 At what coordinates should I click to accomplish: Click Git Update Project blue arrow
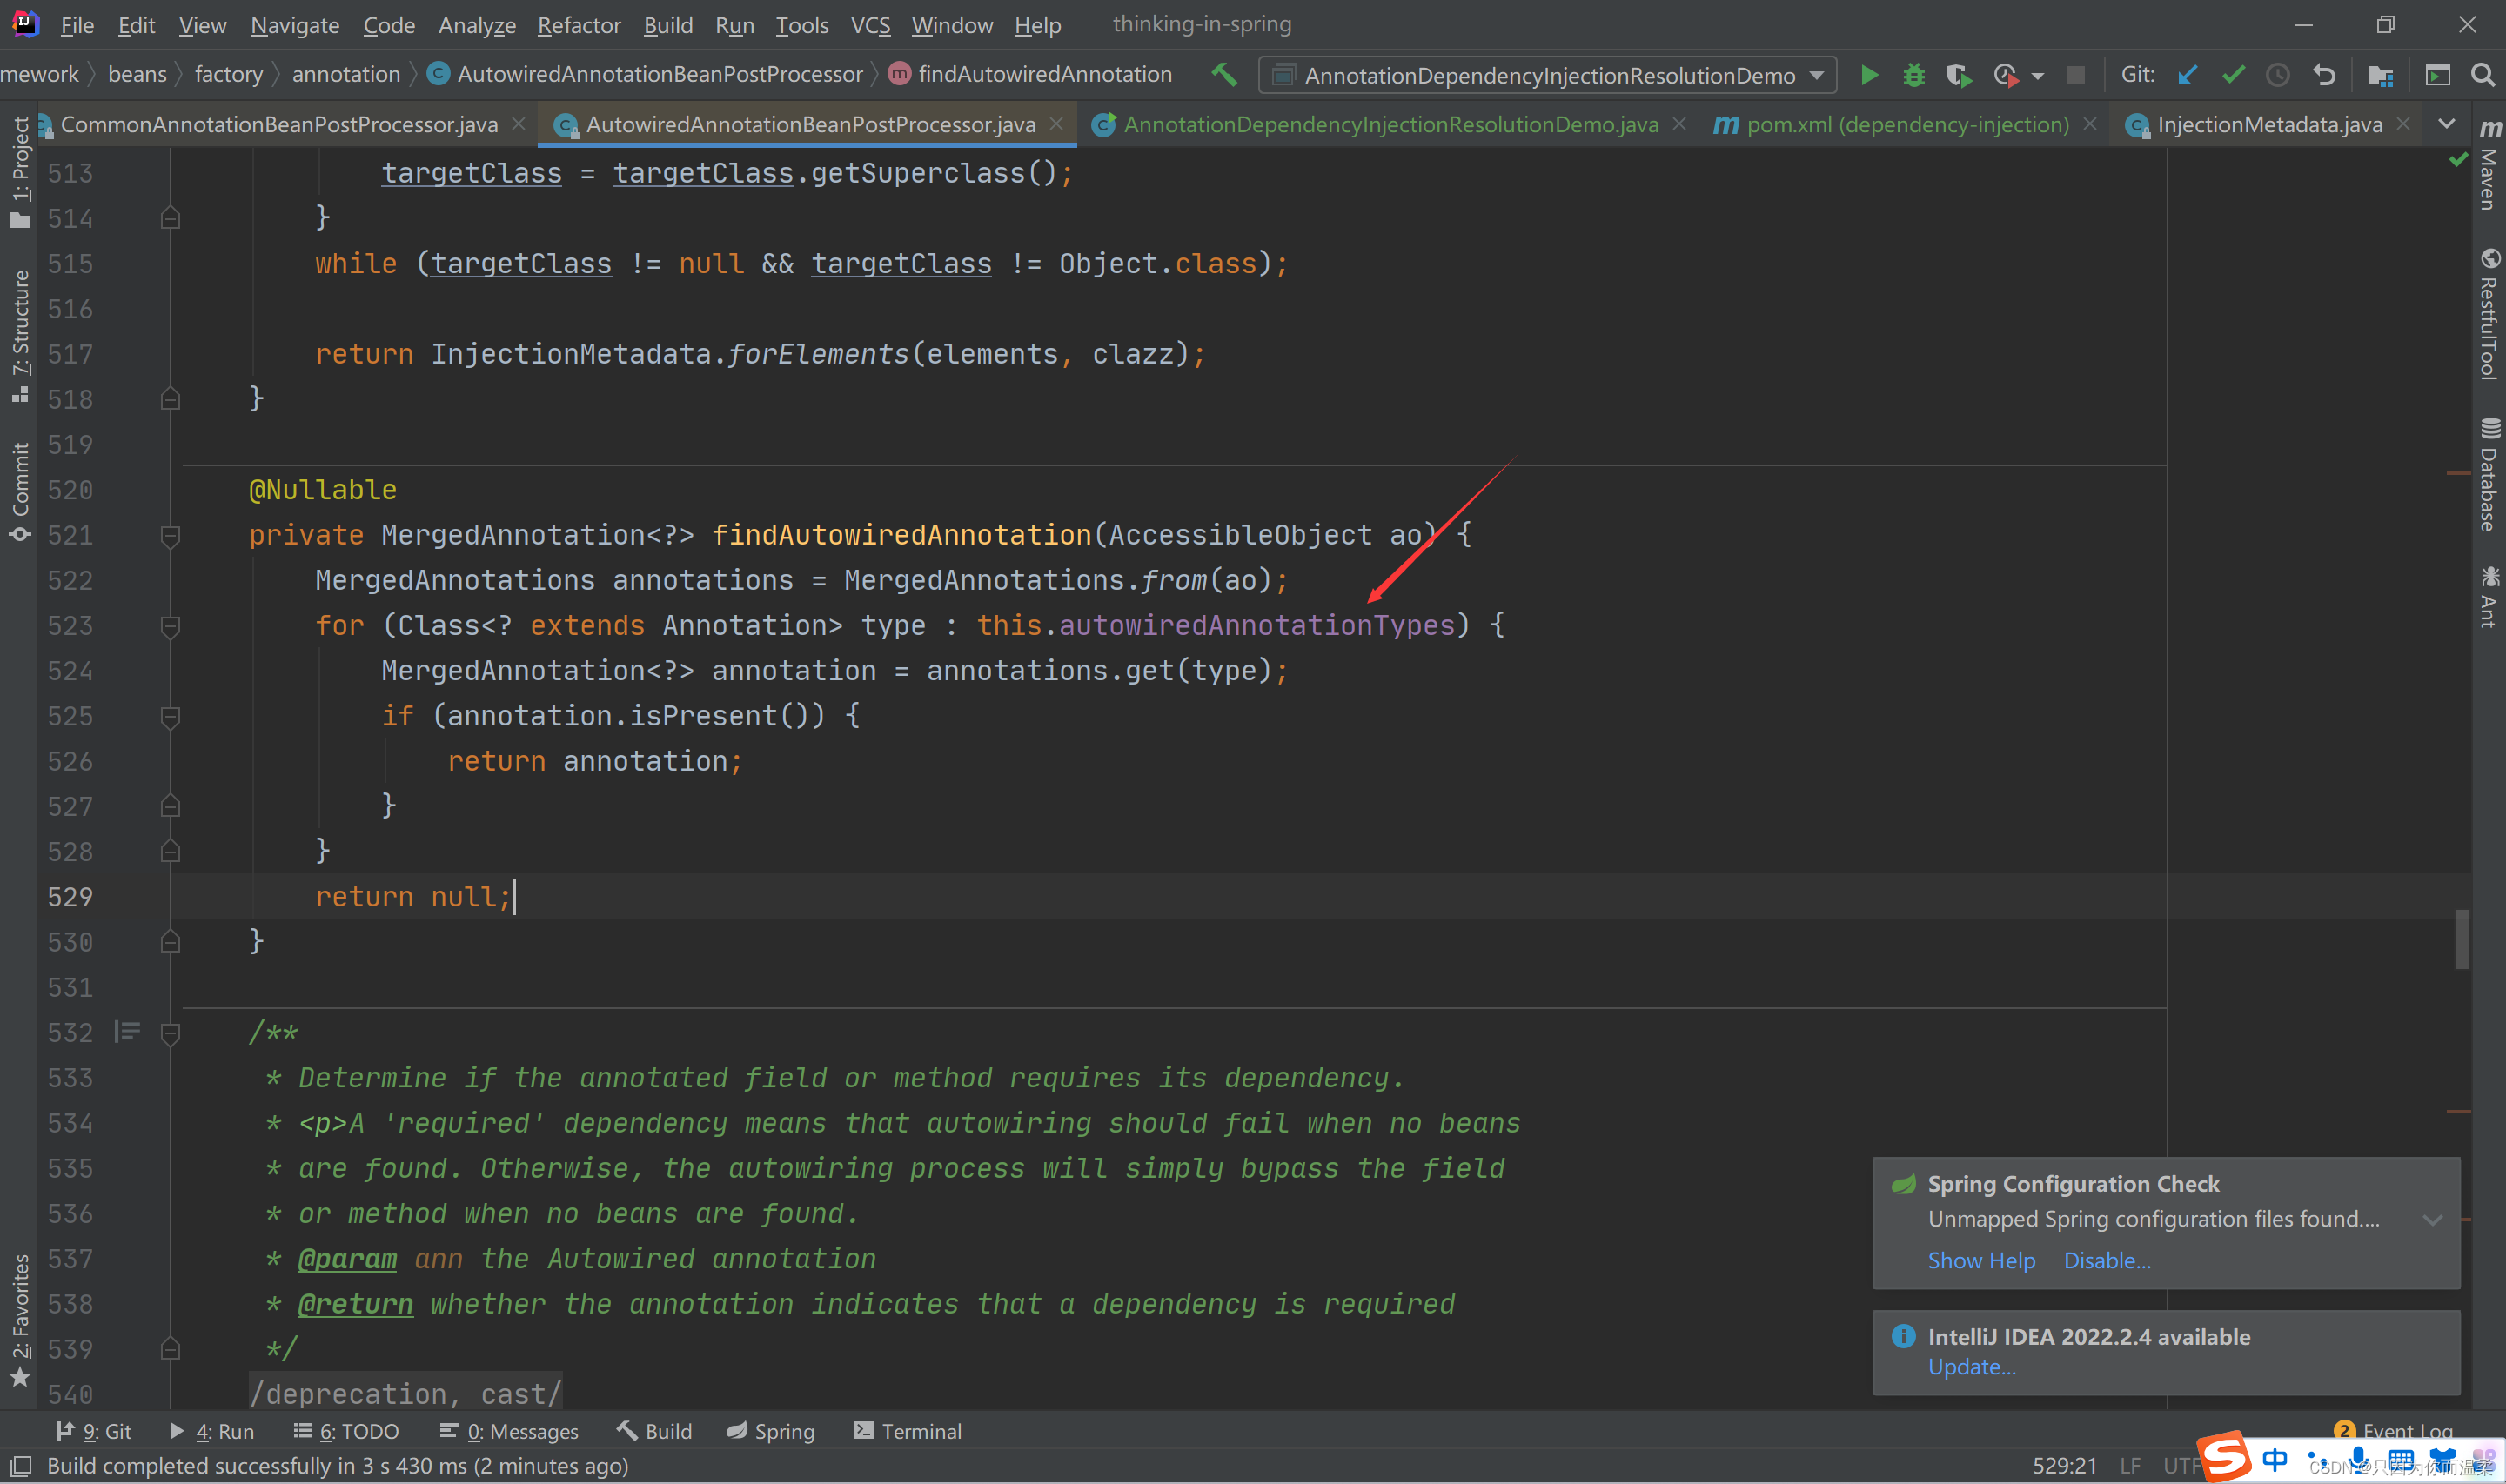[2187, 75]
